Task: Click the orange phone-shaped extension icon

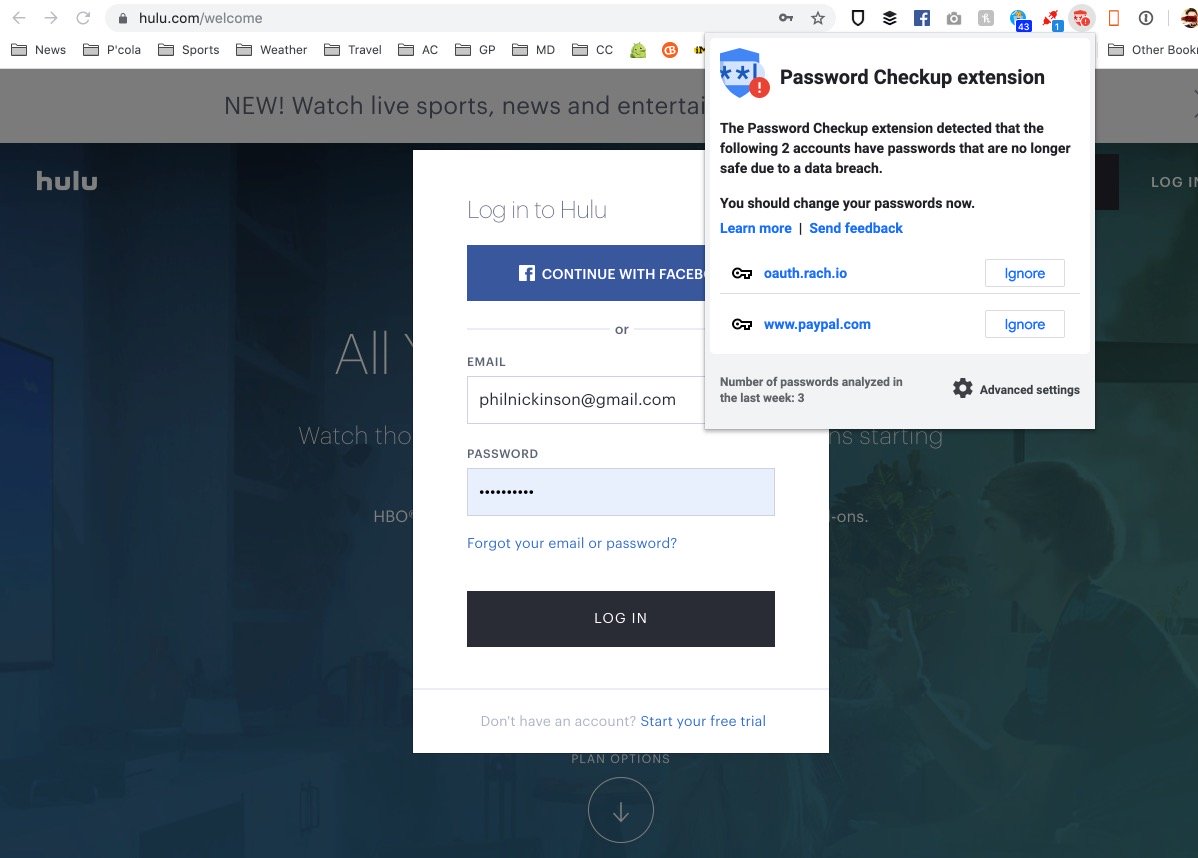Action: pyautogui.click(x=1113, y=18)
